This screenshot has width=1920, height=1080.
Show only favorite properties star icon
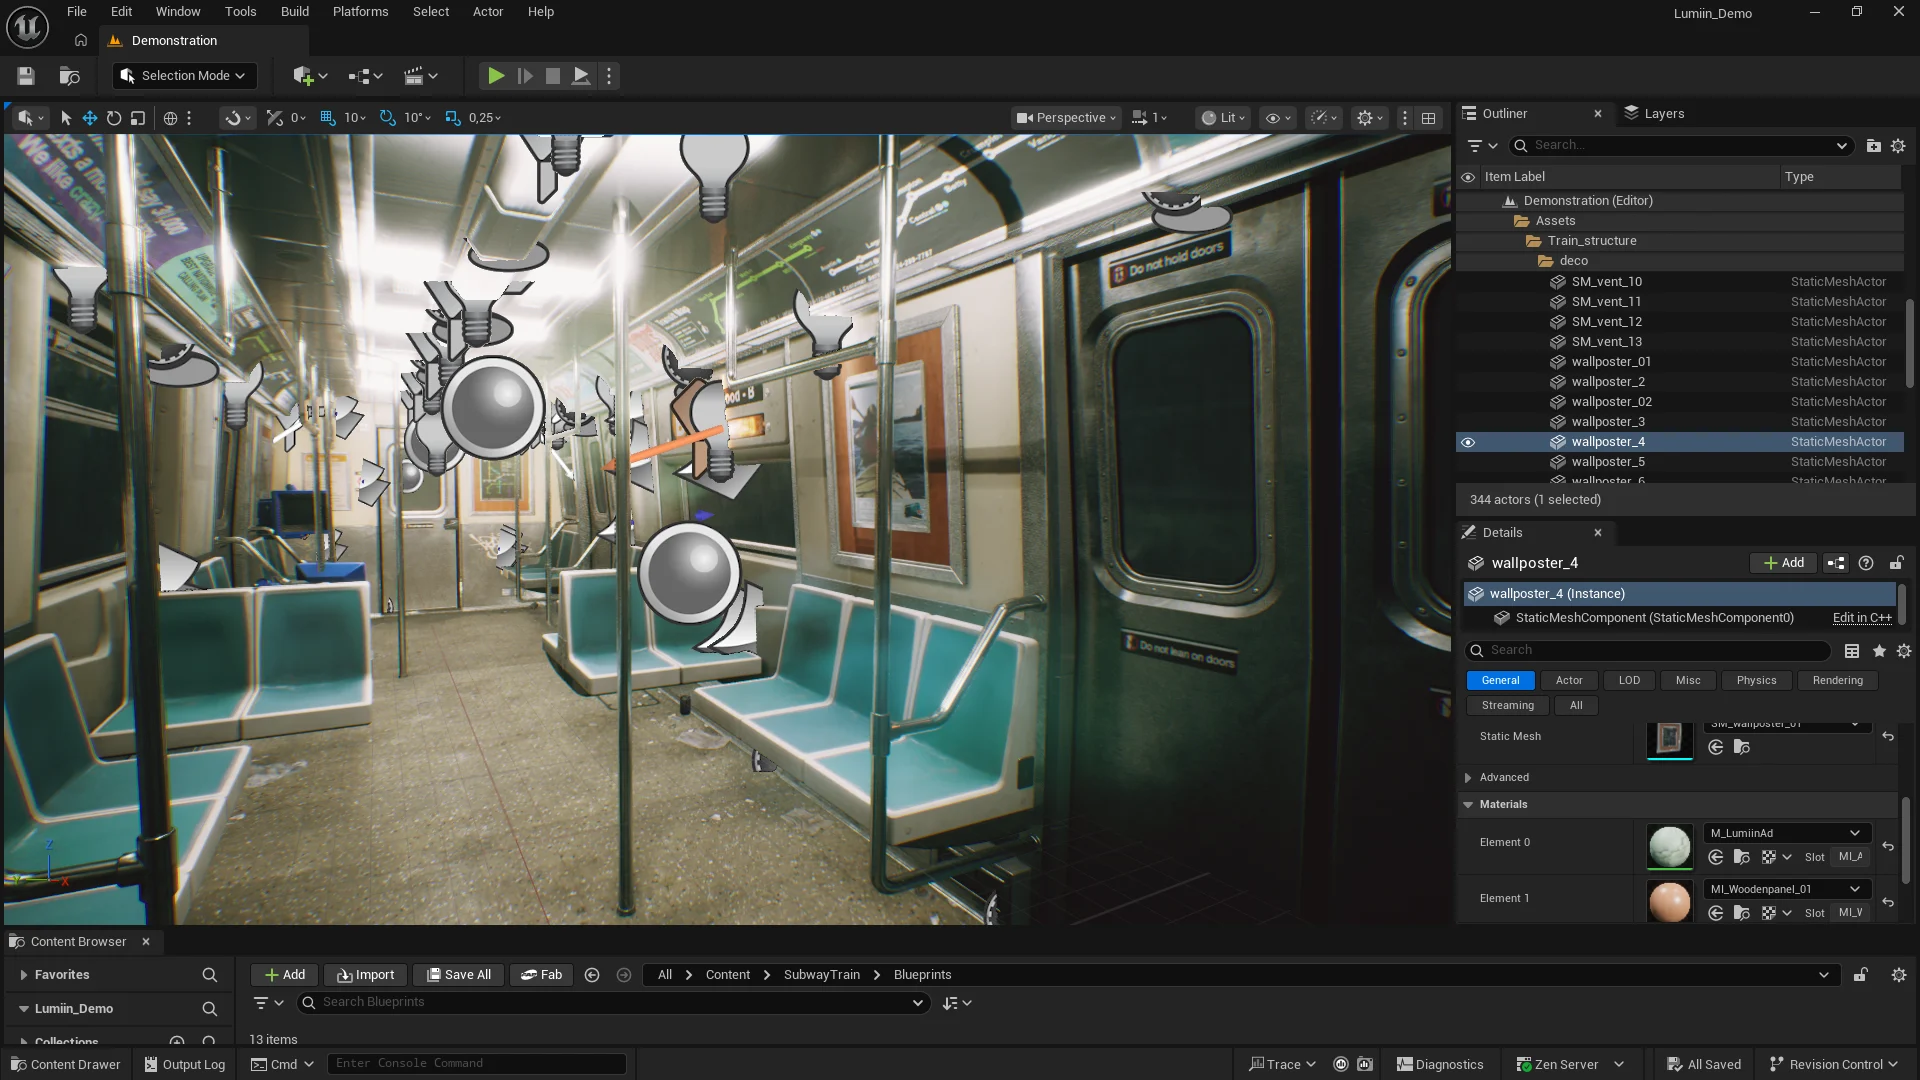[x=1879, y=651]
